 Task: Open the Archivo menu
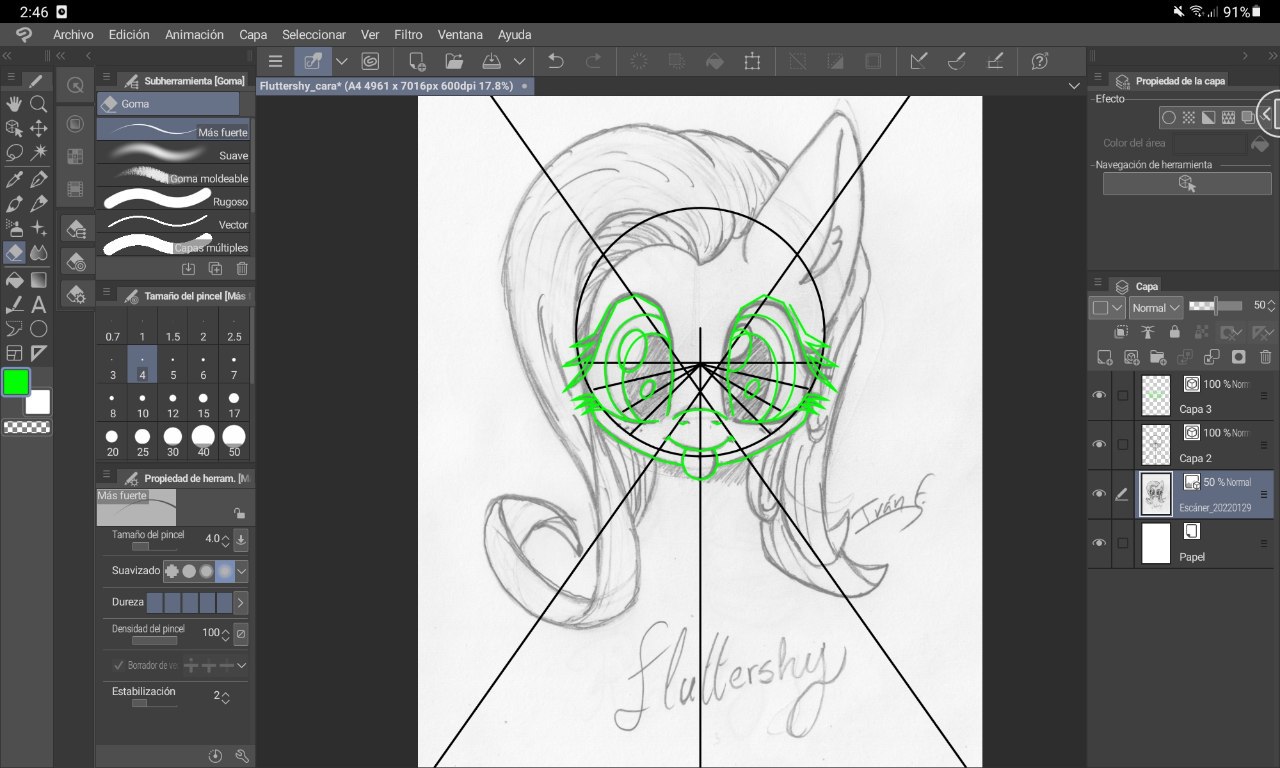(x=73, y=34)
